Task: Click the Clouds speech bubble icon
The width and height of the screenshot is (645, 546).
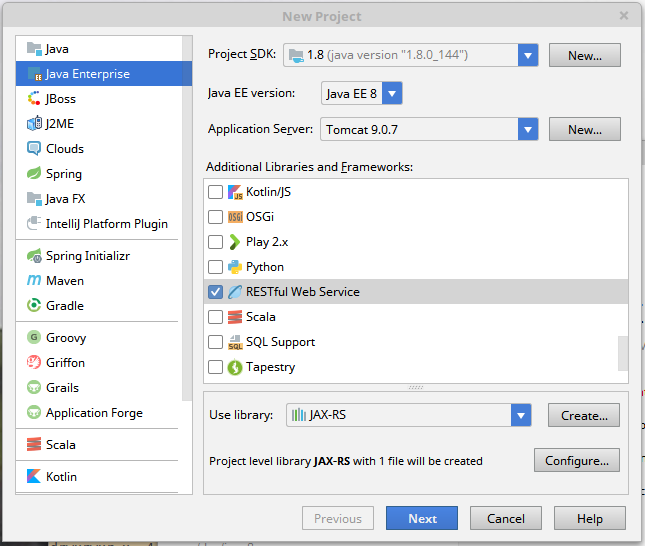Action: 34,149
